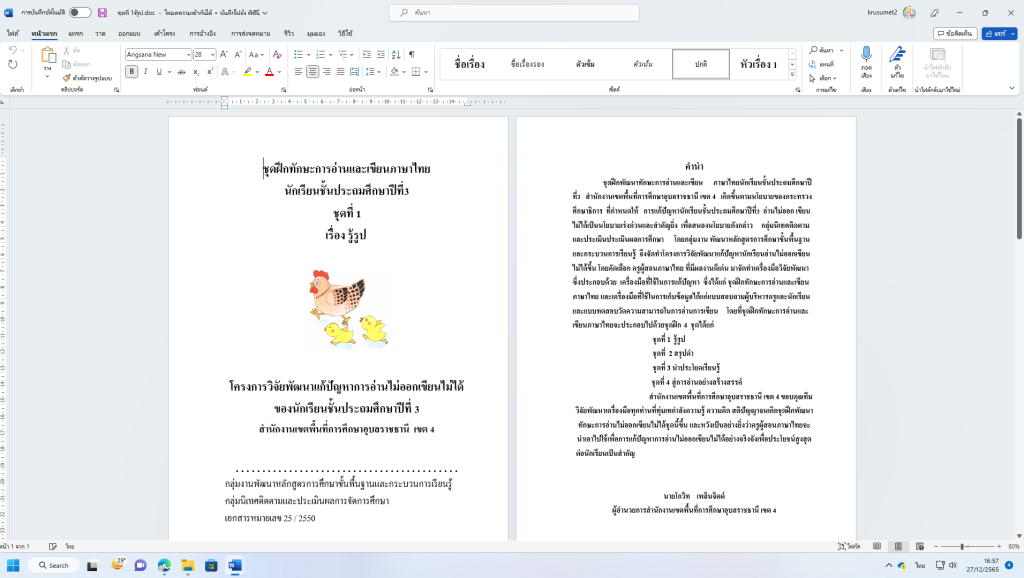Toggle bold formatting
The image size is (1024, 578).
pyautogui.click(x=131, y=72)
